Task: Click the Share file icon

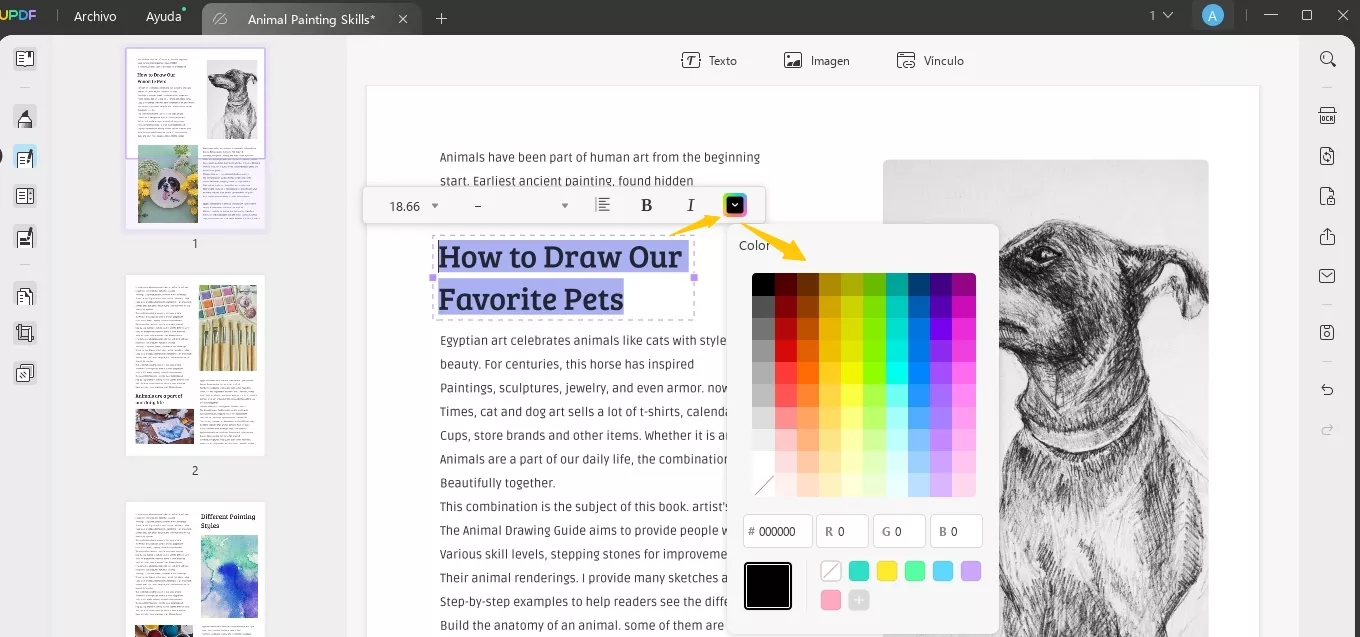Action: [x=1328, y=237]
